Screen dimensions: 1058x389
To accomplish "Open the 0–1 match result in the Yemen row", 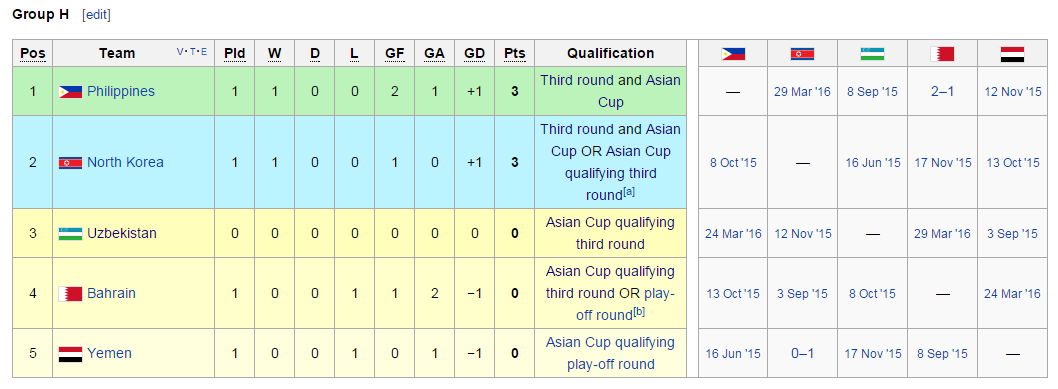I will click(802, 353).
